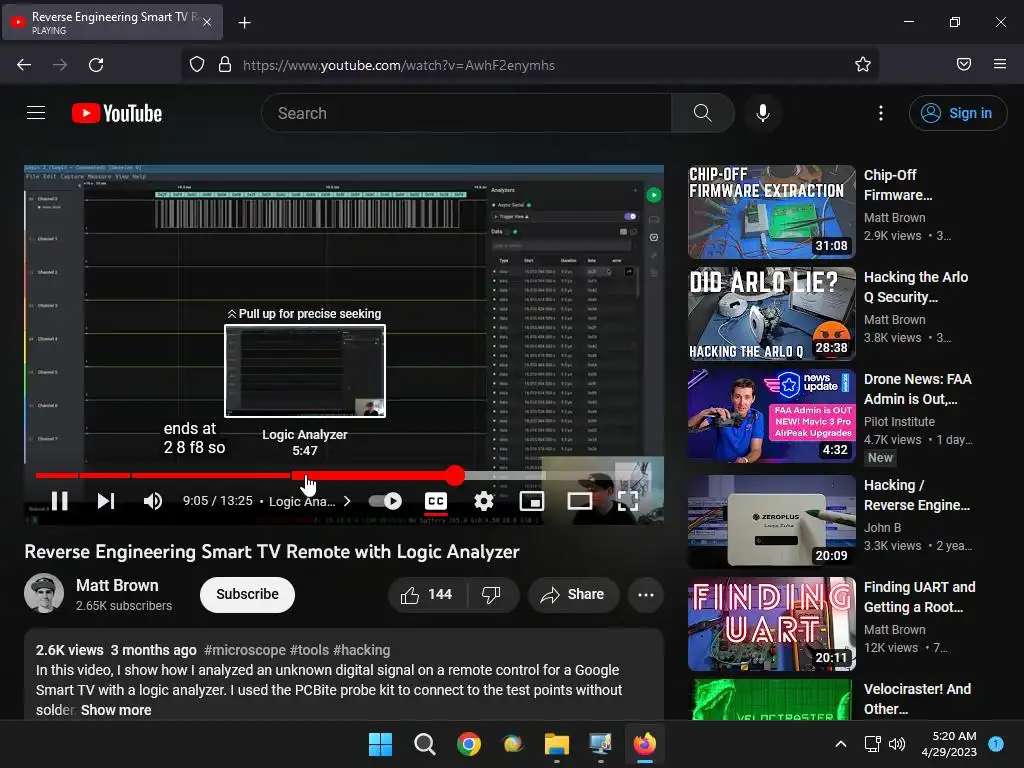View site security lock info
This screenshot has width=1024, height=768.
[x=225, y=65]
